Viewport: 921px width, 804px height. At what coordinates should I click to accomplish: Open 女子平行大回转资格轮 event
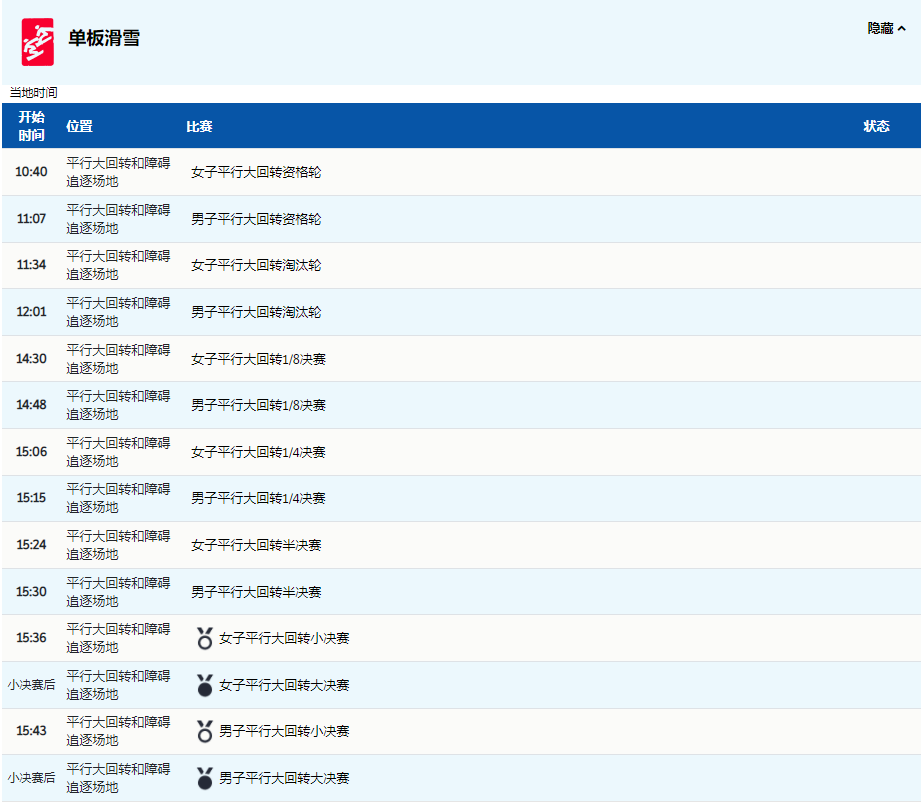point(256,172)
